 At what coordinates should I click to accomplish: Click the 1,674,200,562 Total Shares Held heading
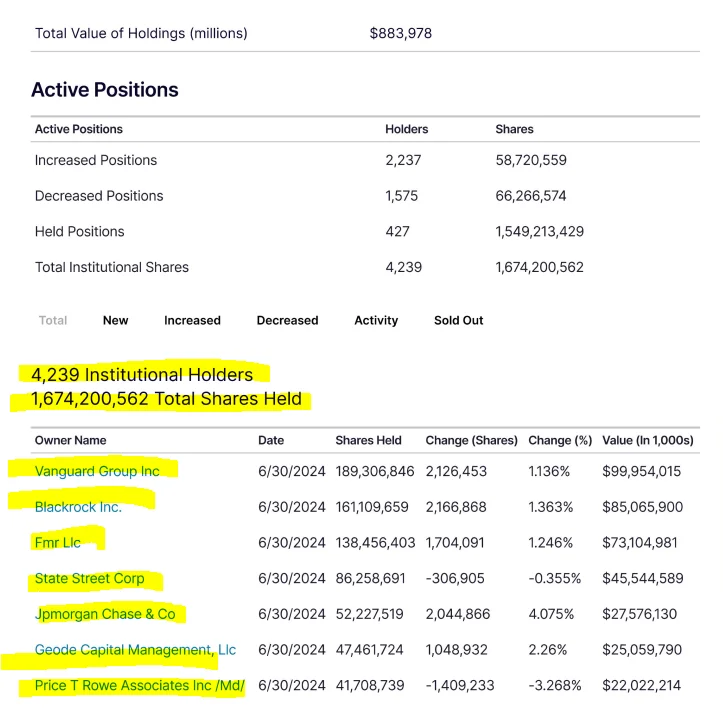point(166,399)
